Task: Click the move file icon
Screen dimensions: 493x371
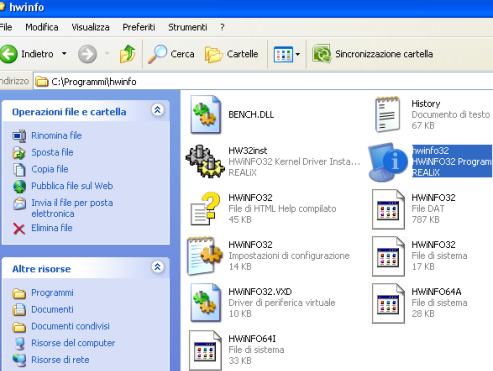Action: tap(19, 153)
